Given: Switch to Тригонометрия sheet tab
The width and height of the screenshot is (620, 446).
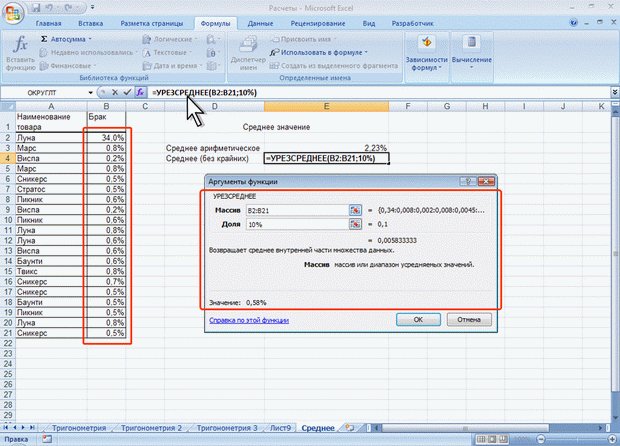Looking at the screenshot, I should 79,428.
